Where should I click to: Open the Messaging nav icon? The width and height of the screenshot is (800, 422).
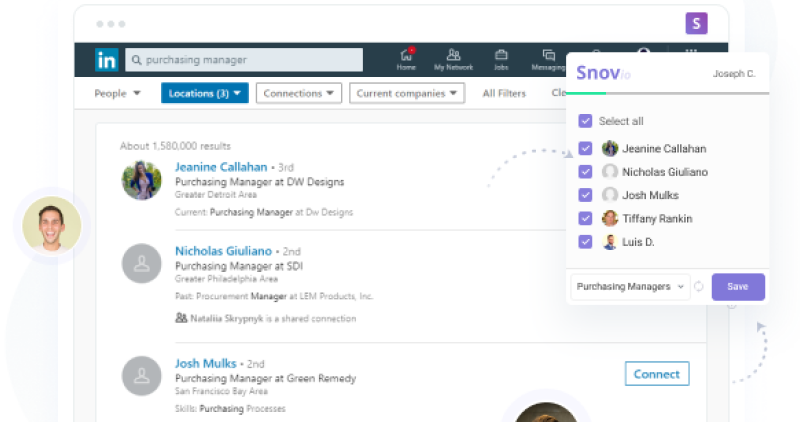[x=548, y=59]
